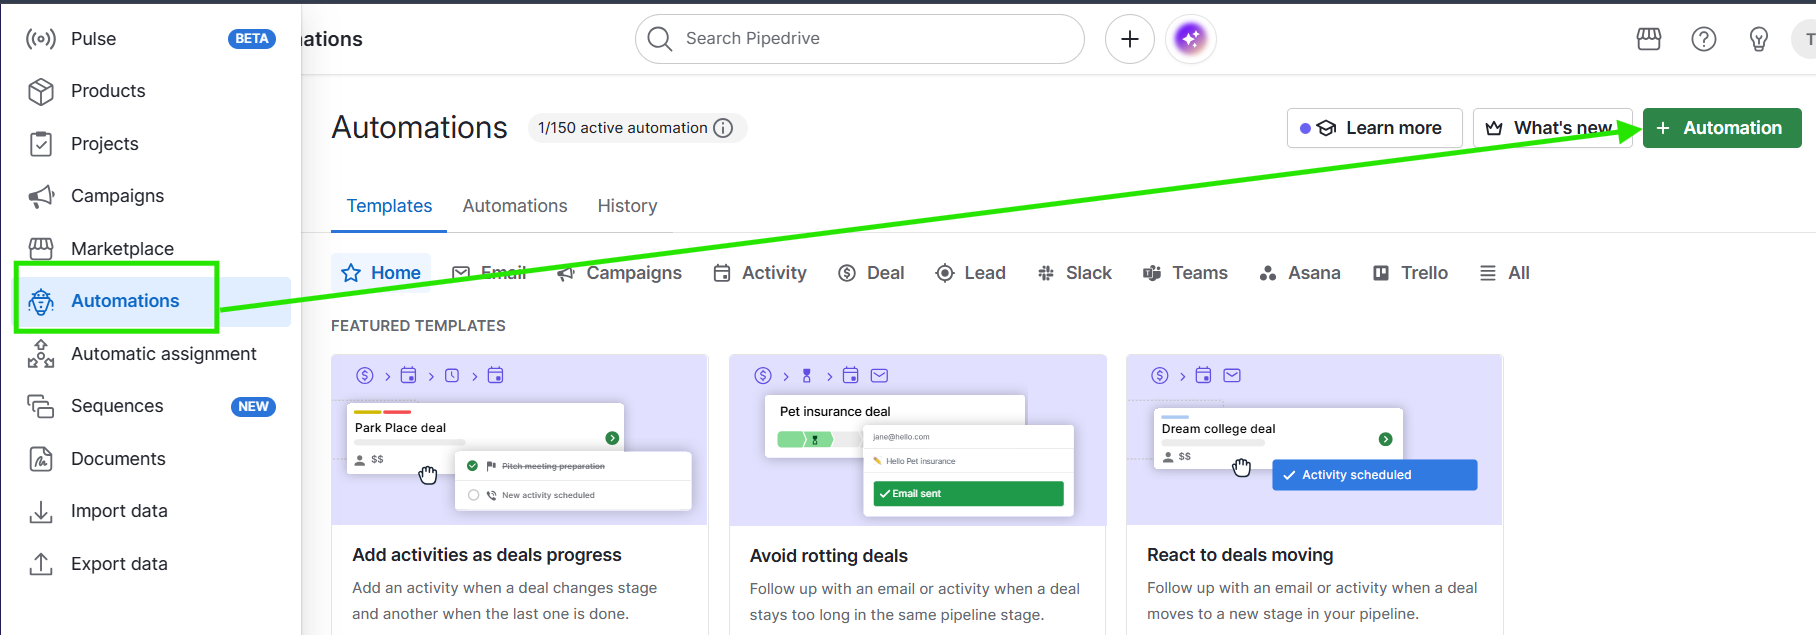
Task: Switch to the History tab
Action: (627, 206)
